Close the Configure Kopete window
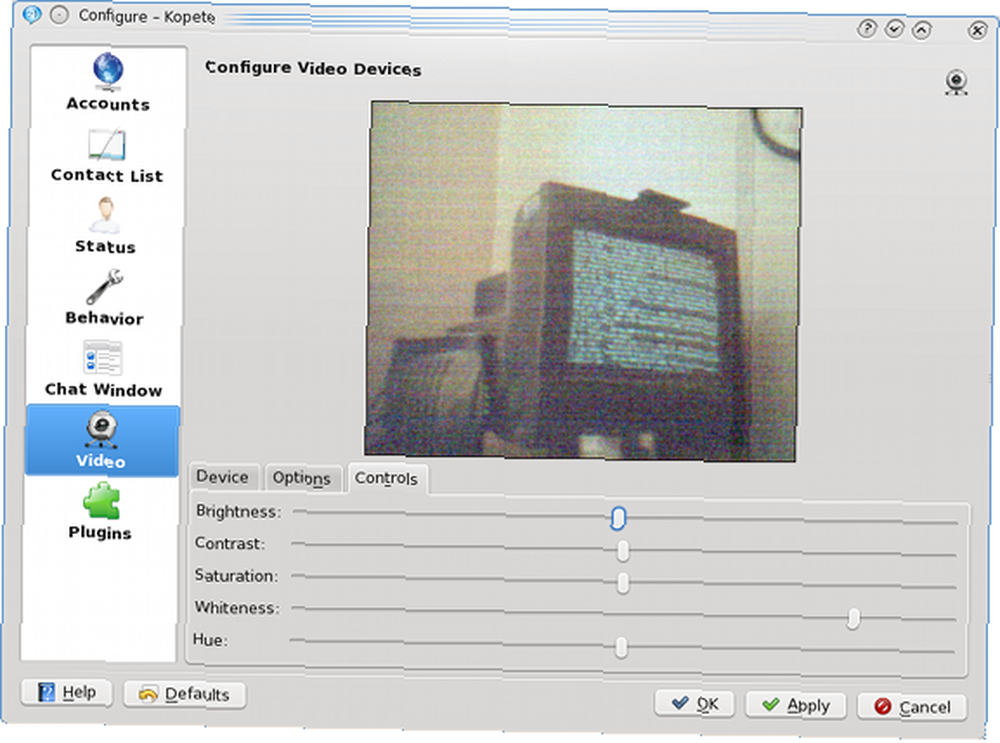This screenshot has width=1000, height=743. 977,30
